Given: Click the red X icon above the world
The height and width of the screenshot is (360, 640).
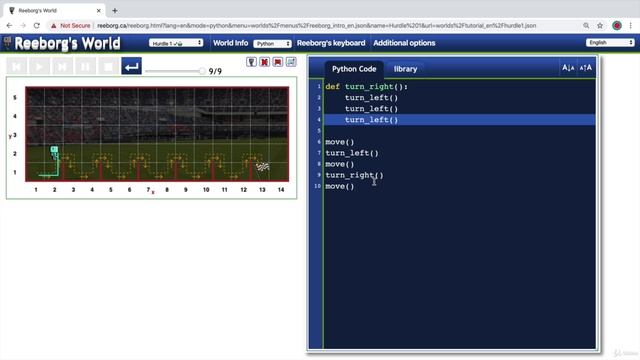Looking at the screenshot, I should [x=264, y=62].
